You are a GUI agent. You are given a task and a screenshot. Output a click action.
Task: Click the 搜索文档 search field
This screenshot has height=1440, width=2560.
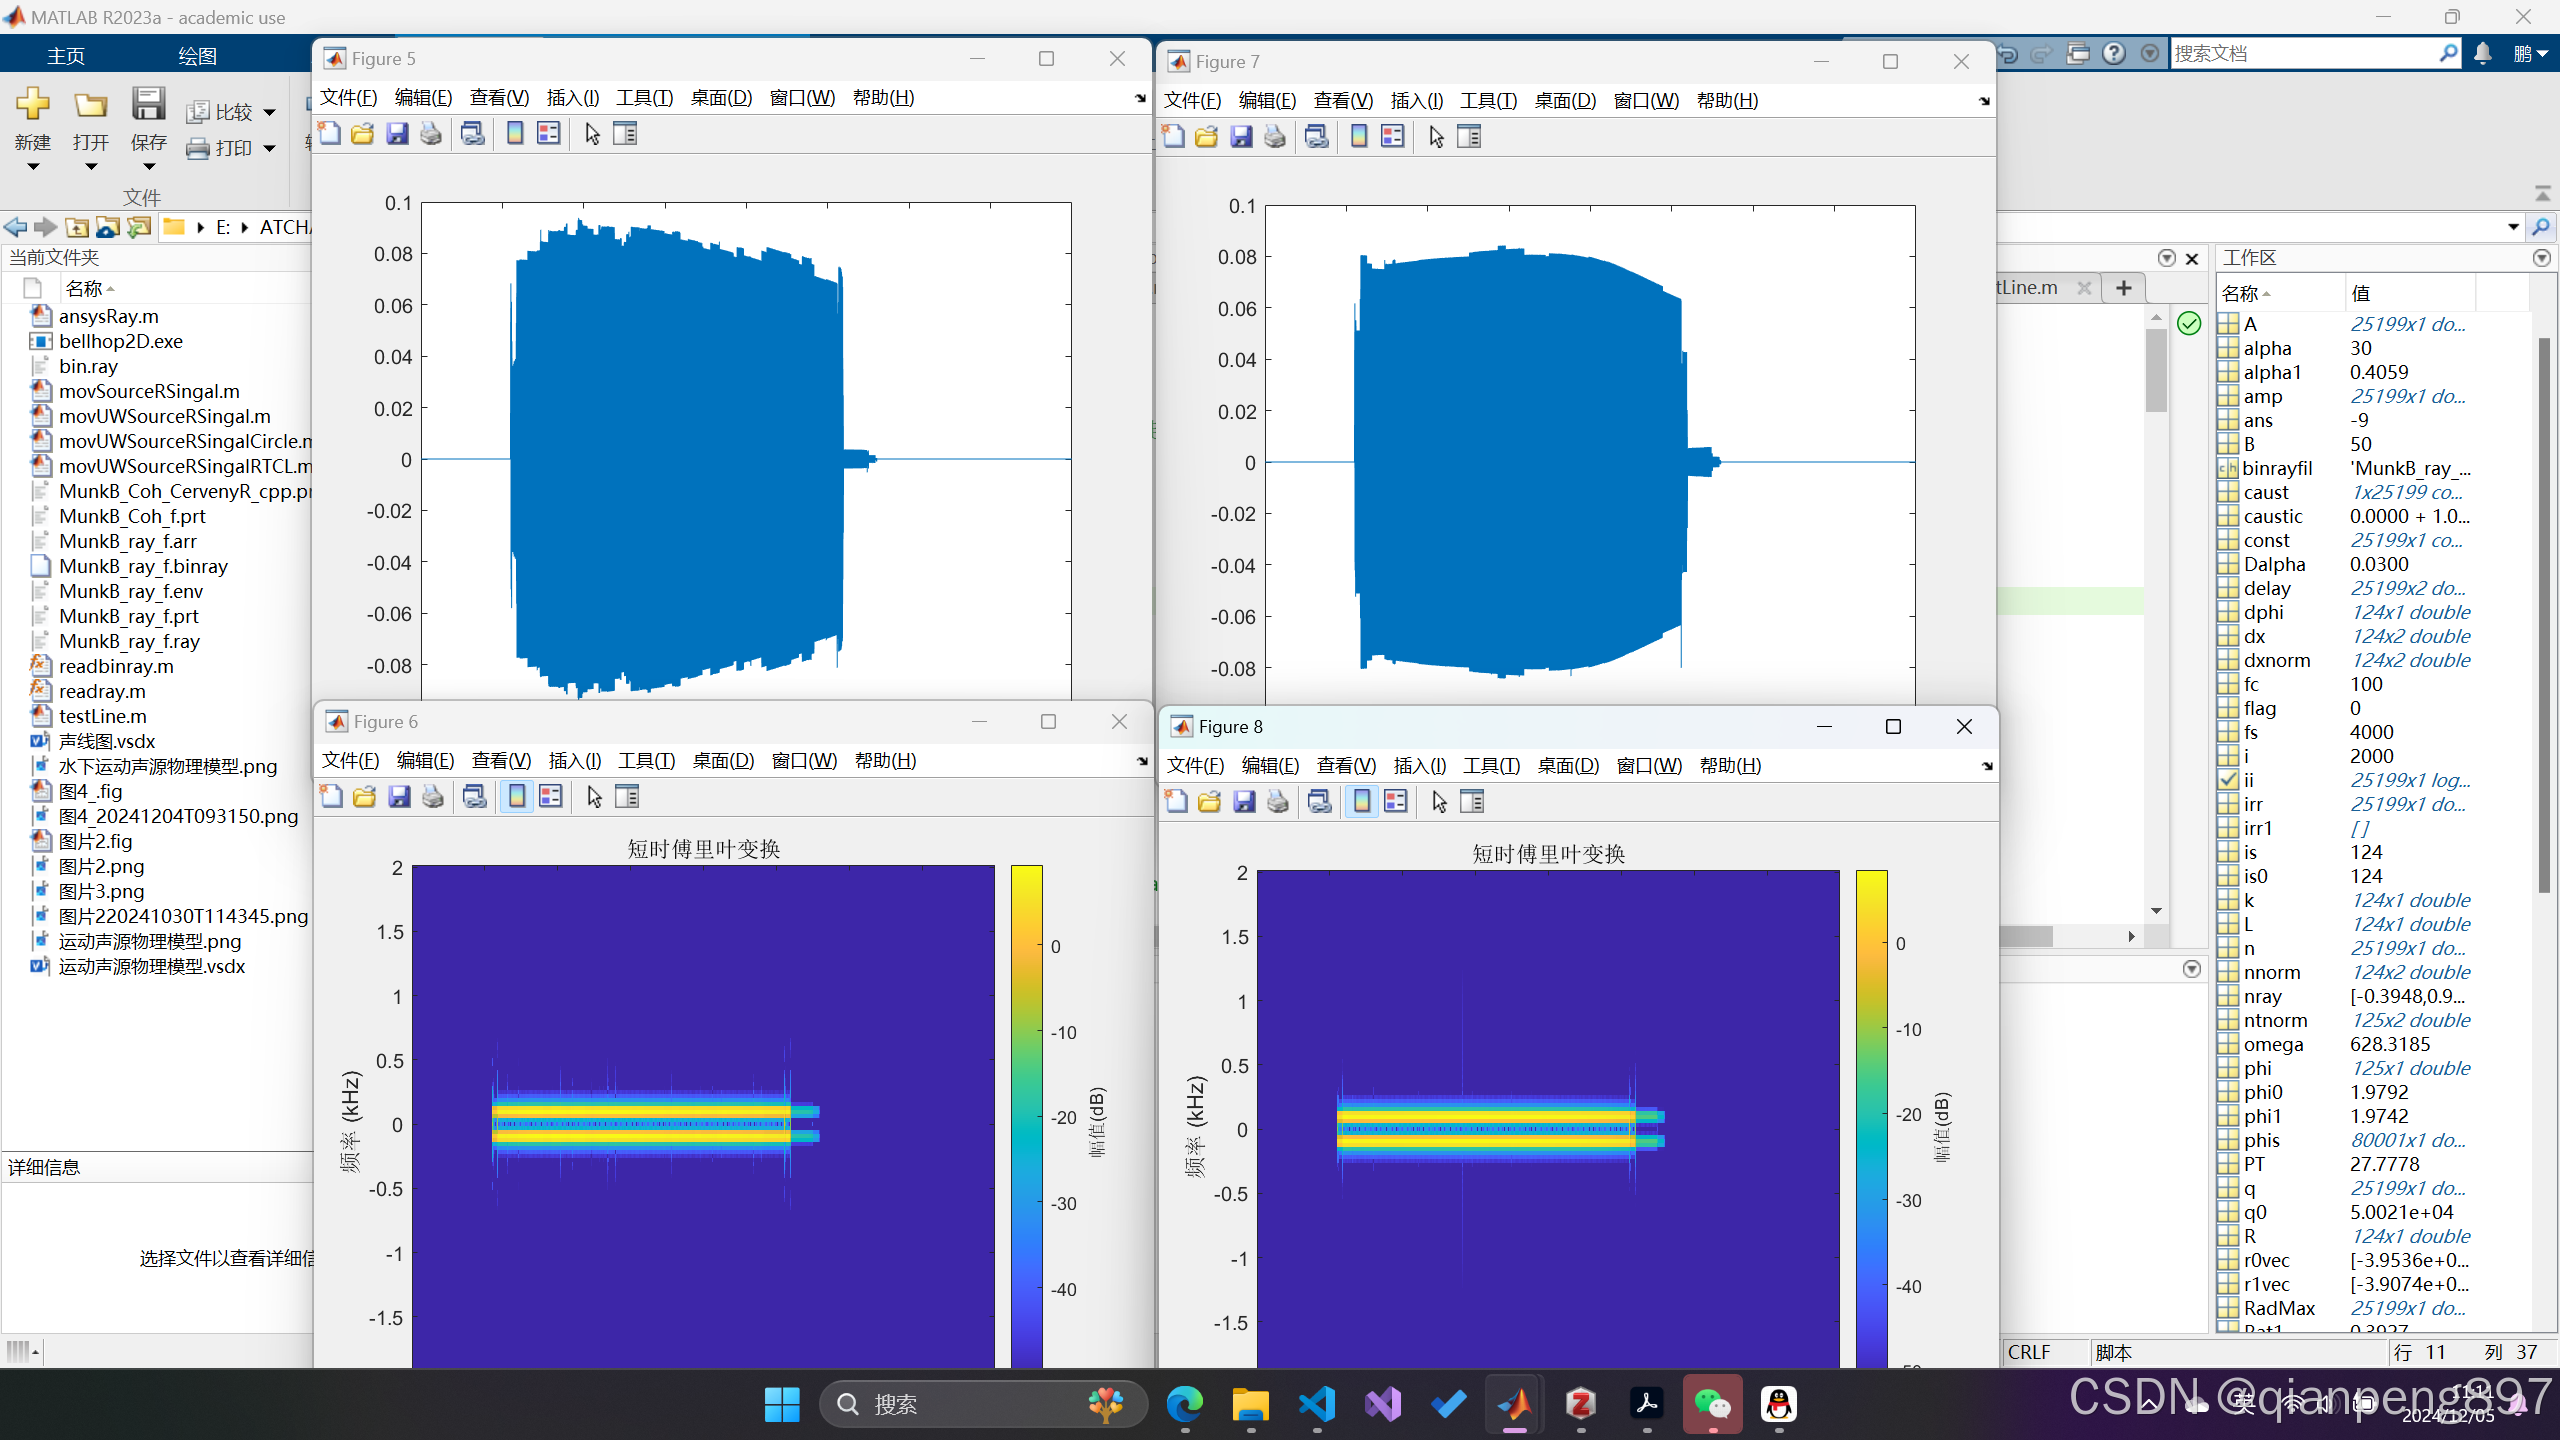[x=2300, y=54]
